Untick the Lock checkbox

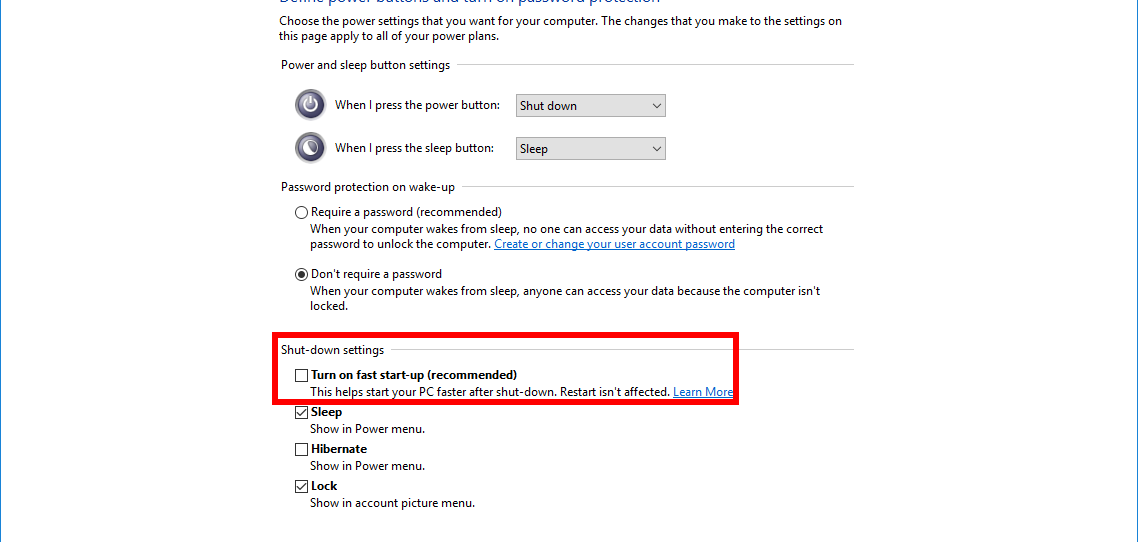301,486
